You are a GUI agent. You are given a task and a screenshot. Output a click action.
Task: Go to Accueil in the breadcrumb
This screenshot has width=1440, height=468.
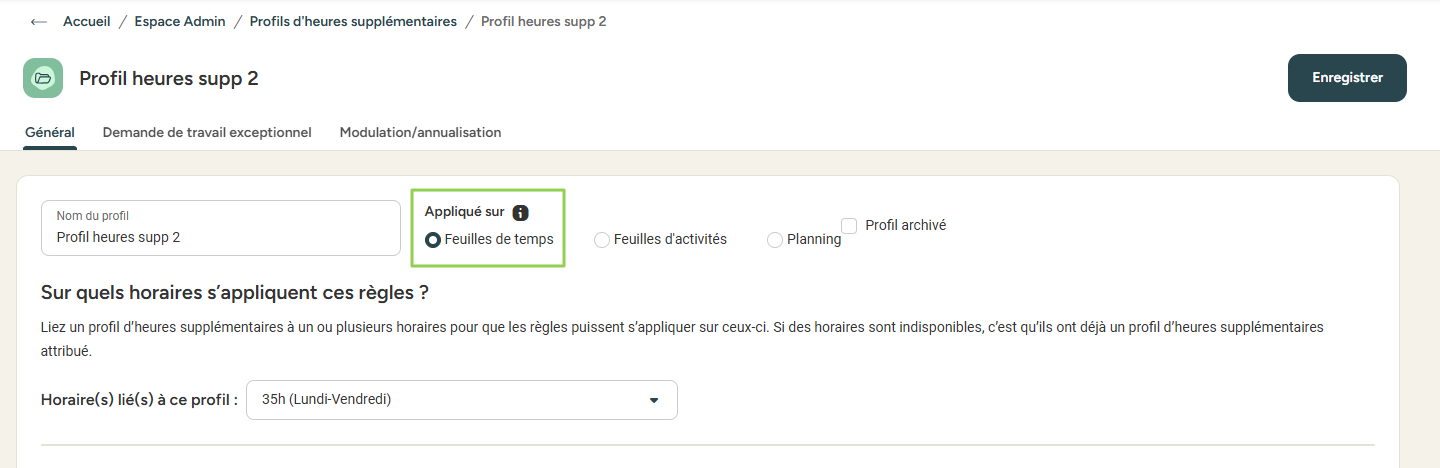87,21
